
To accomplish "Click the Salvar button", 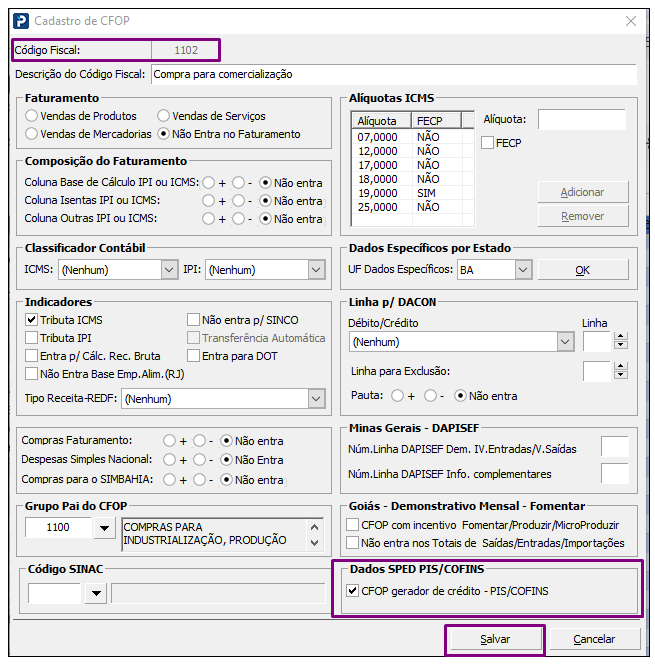I will point(495,639).
